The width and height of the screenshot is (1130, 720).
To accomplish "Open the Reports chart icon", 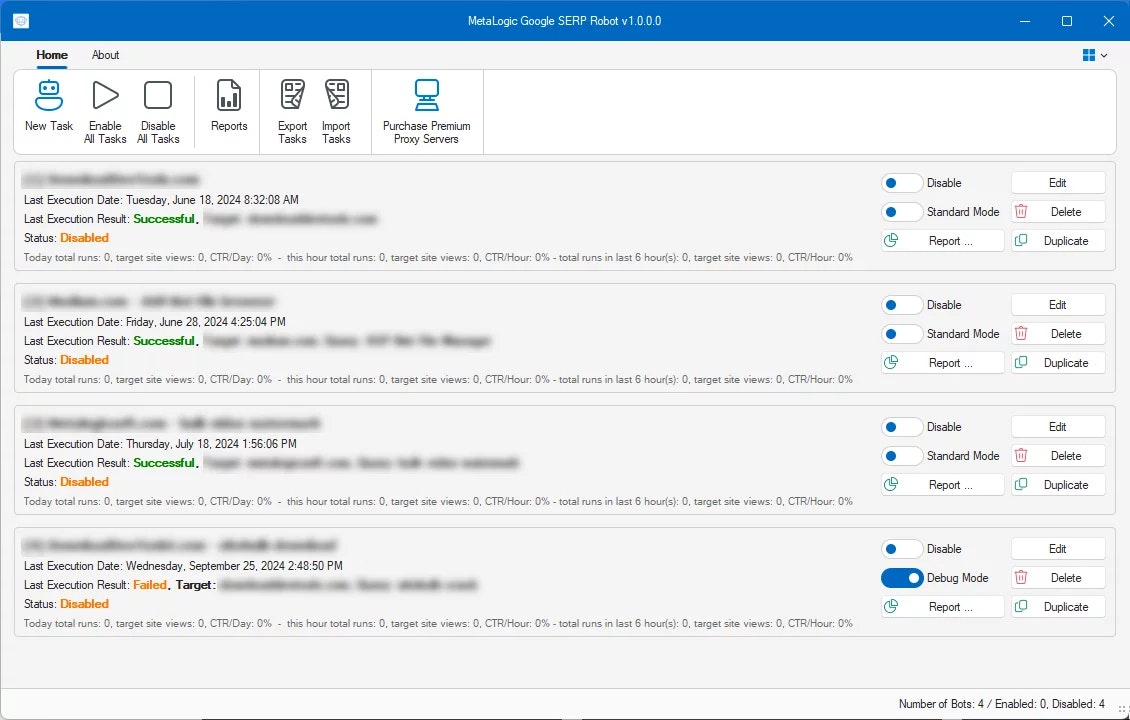I will pyautogui.click(x=229, y=95).
